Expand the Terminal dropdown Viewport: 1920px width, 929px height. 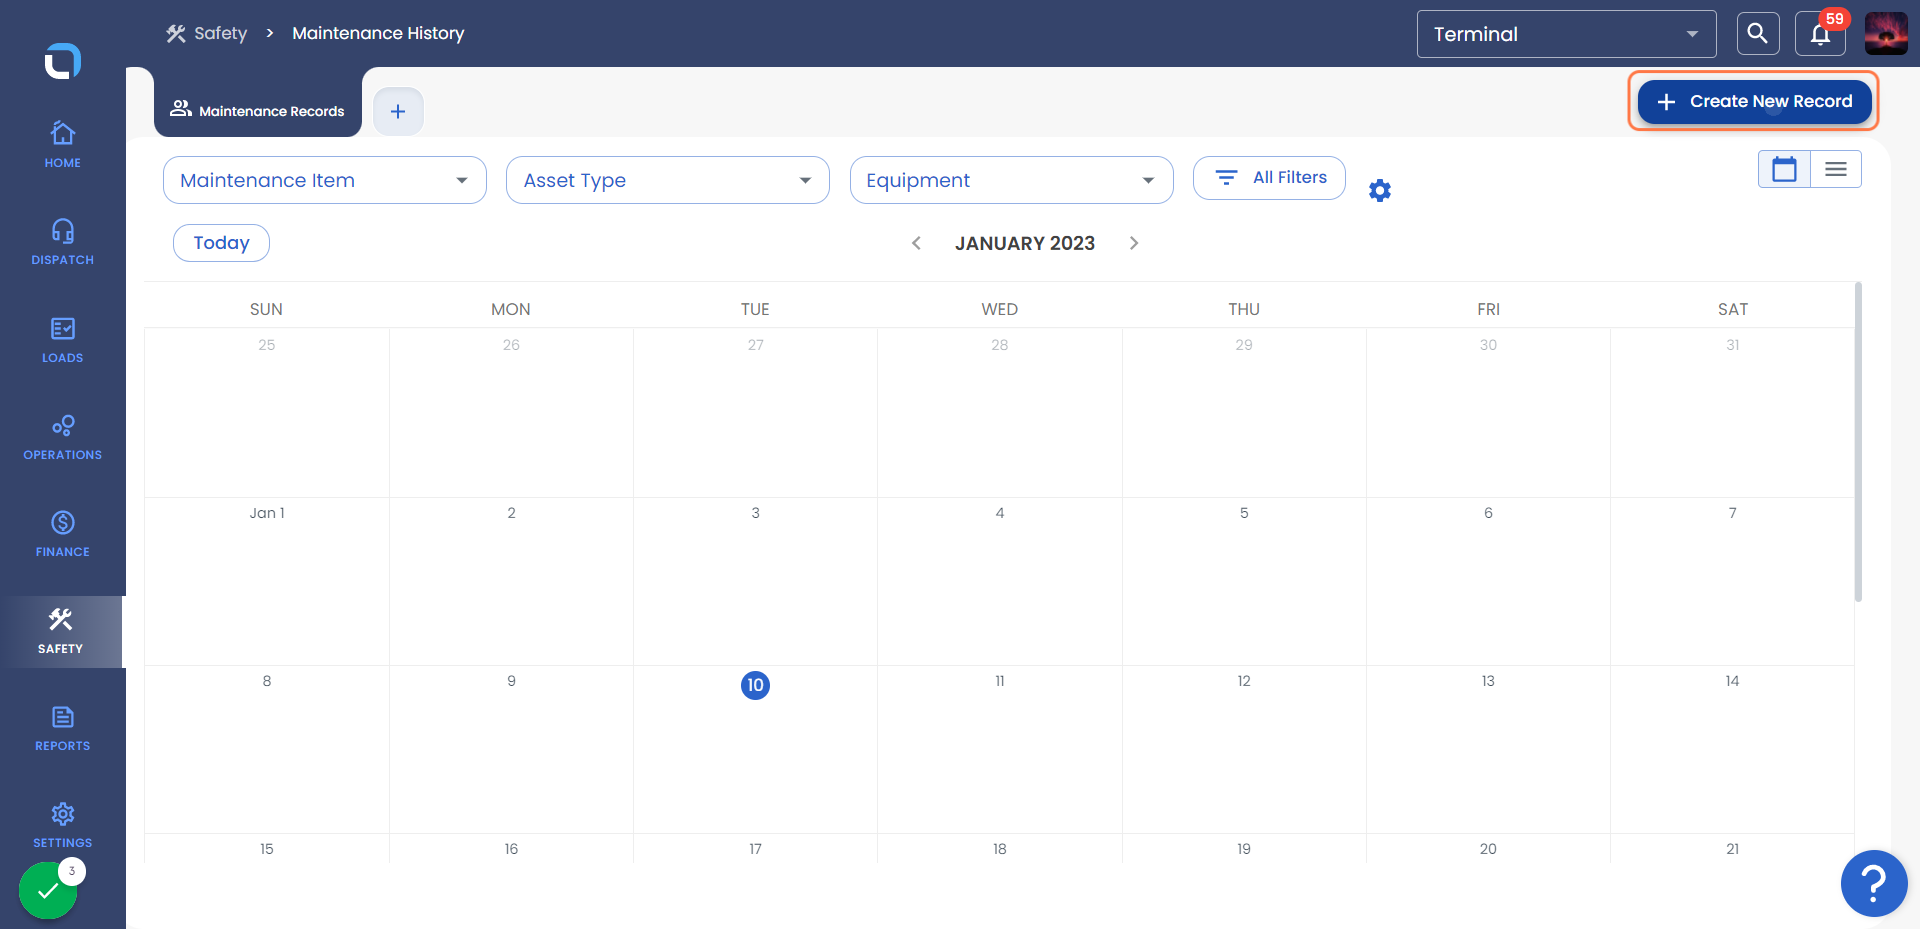pyautogui.click(x=1566, y=34)
